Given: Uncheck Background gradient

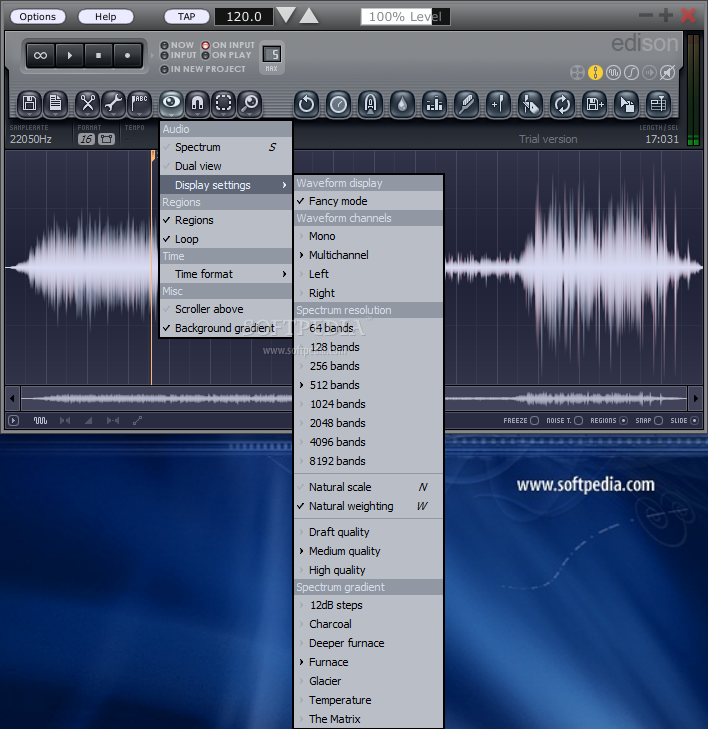Looking at the screenshot, I should (226, 328).
